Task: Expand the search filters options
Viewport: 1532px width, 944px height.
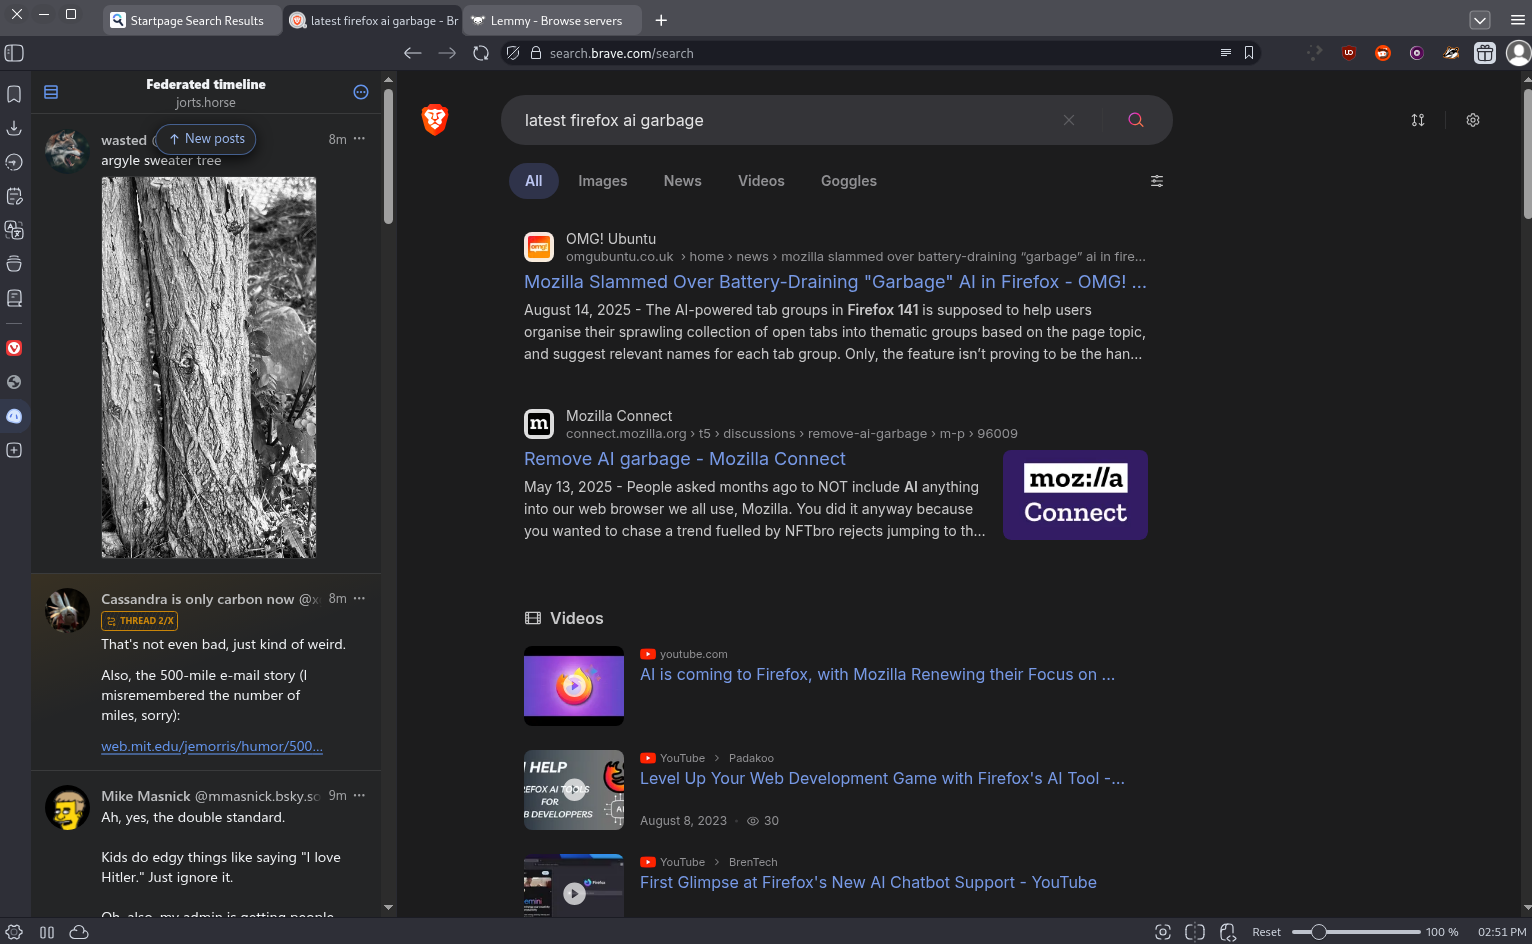Action: point(1157,181)
